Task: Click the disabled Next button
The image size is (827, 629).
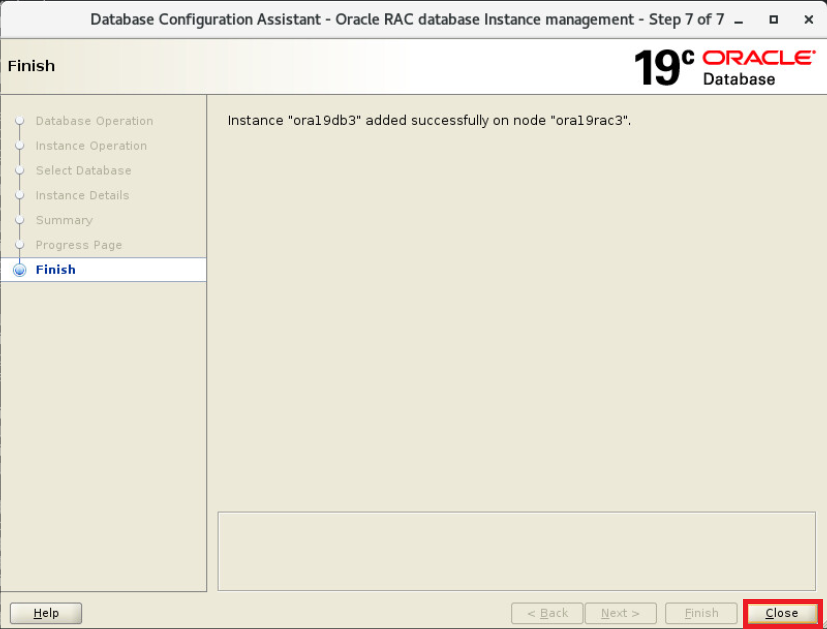Action: (621, 613)
